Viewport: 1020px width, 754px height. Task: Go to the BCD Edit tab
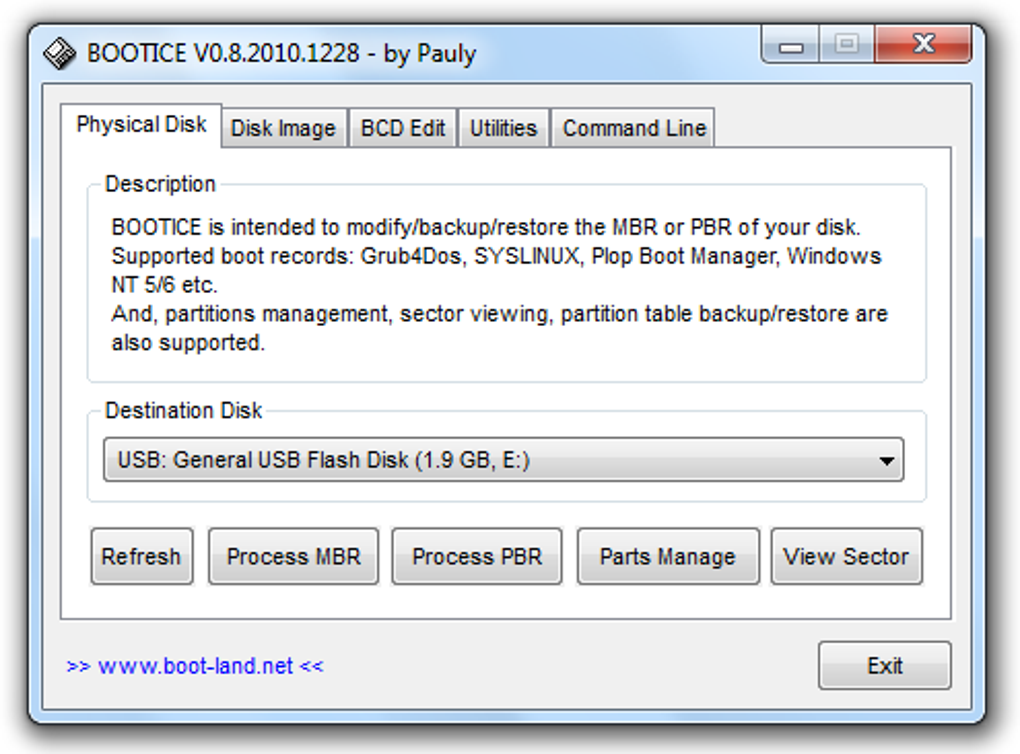point(403,129)
